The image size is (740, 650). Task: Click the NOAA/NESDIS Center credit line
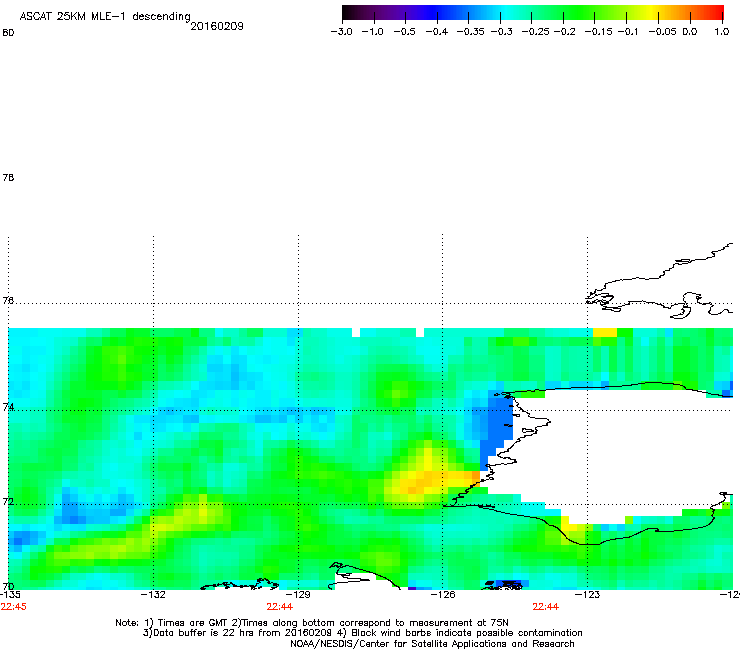tap(432, 644)
